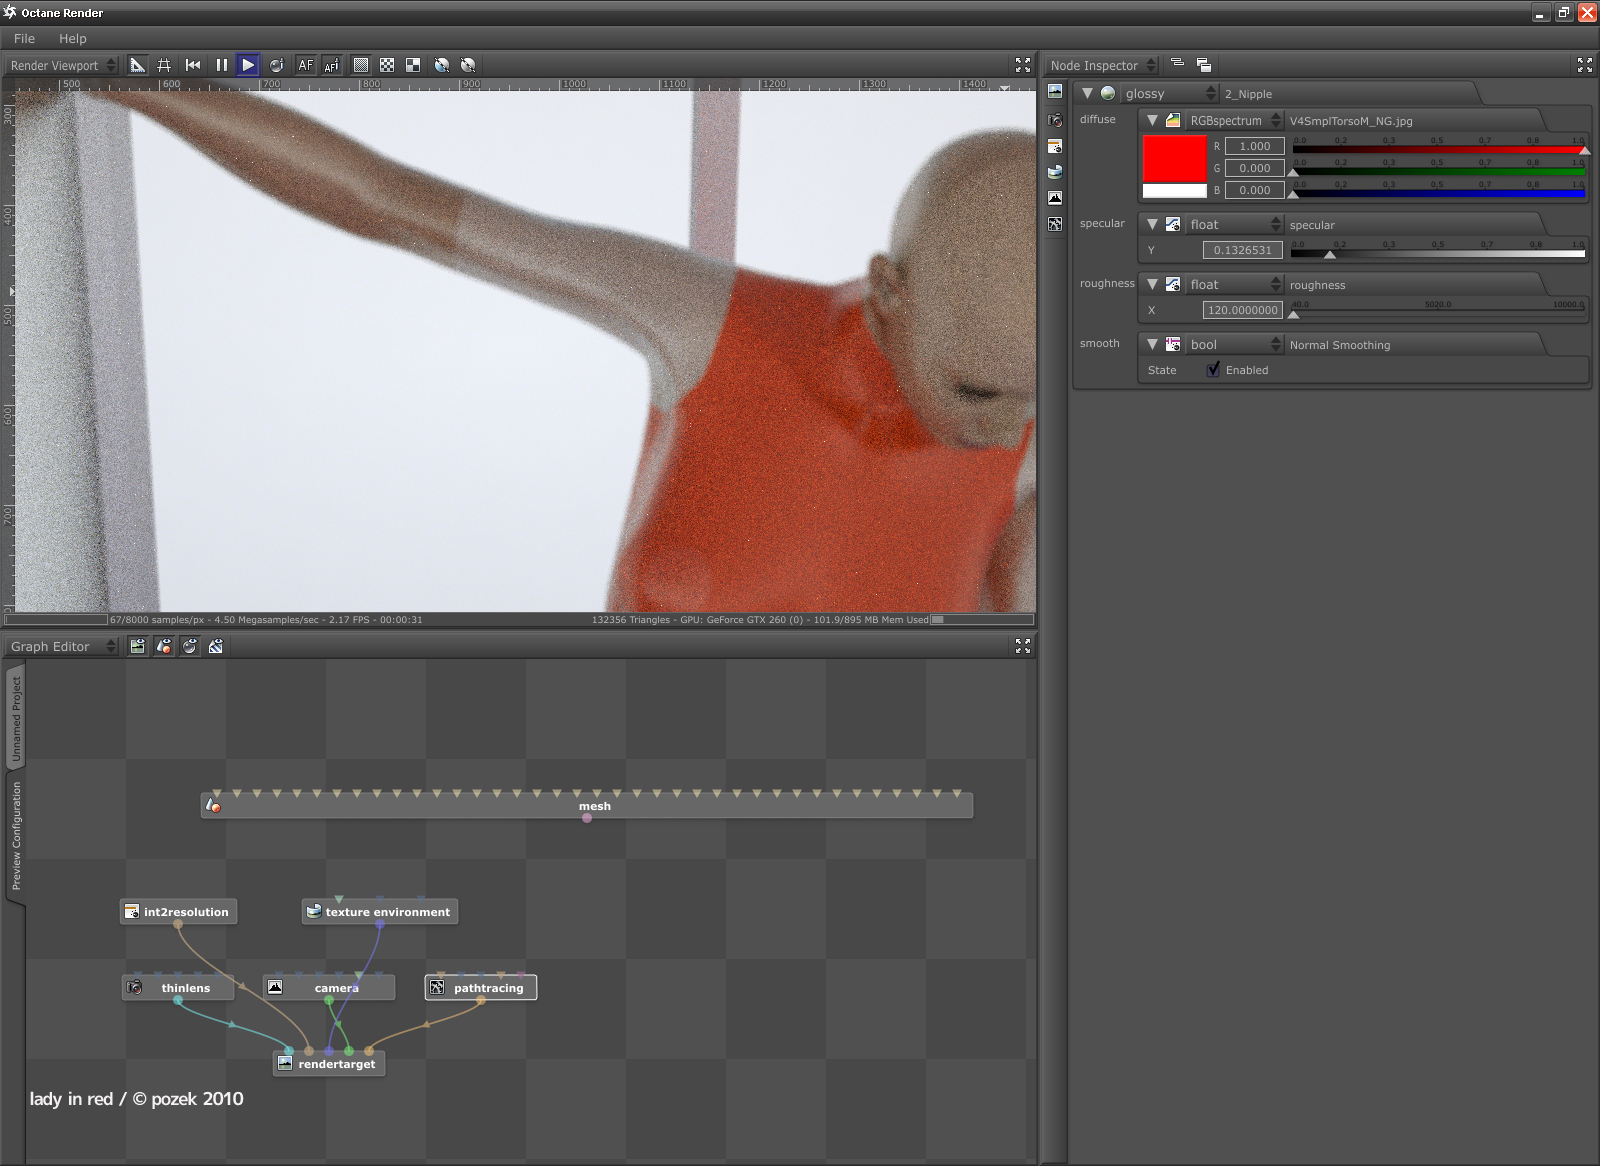Open the specular float type dropdown
This screenshot has width=1600, height=1166.
[x=1234, y=224]
